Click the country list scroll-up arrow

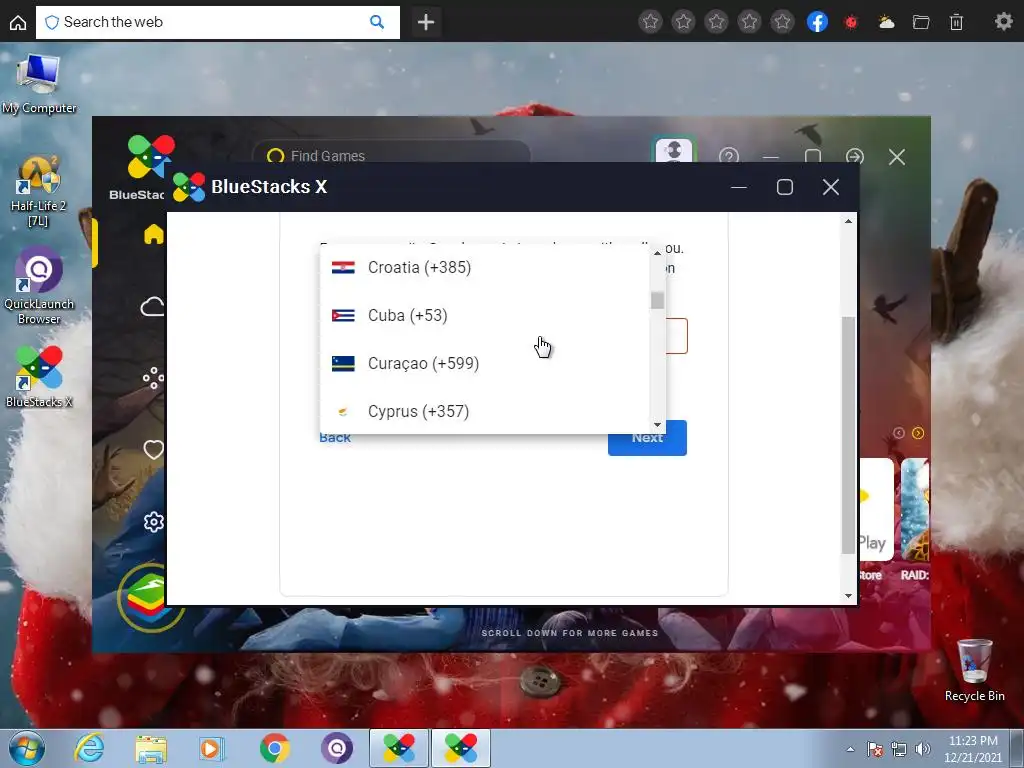pos(657,253)
